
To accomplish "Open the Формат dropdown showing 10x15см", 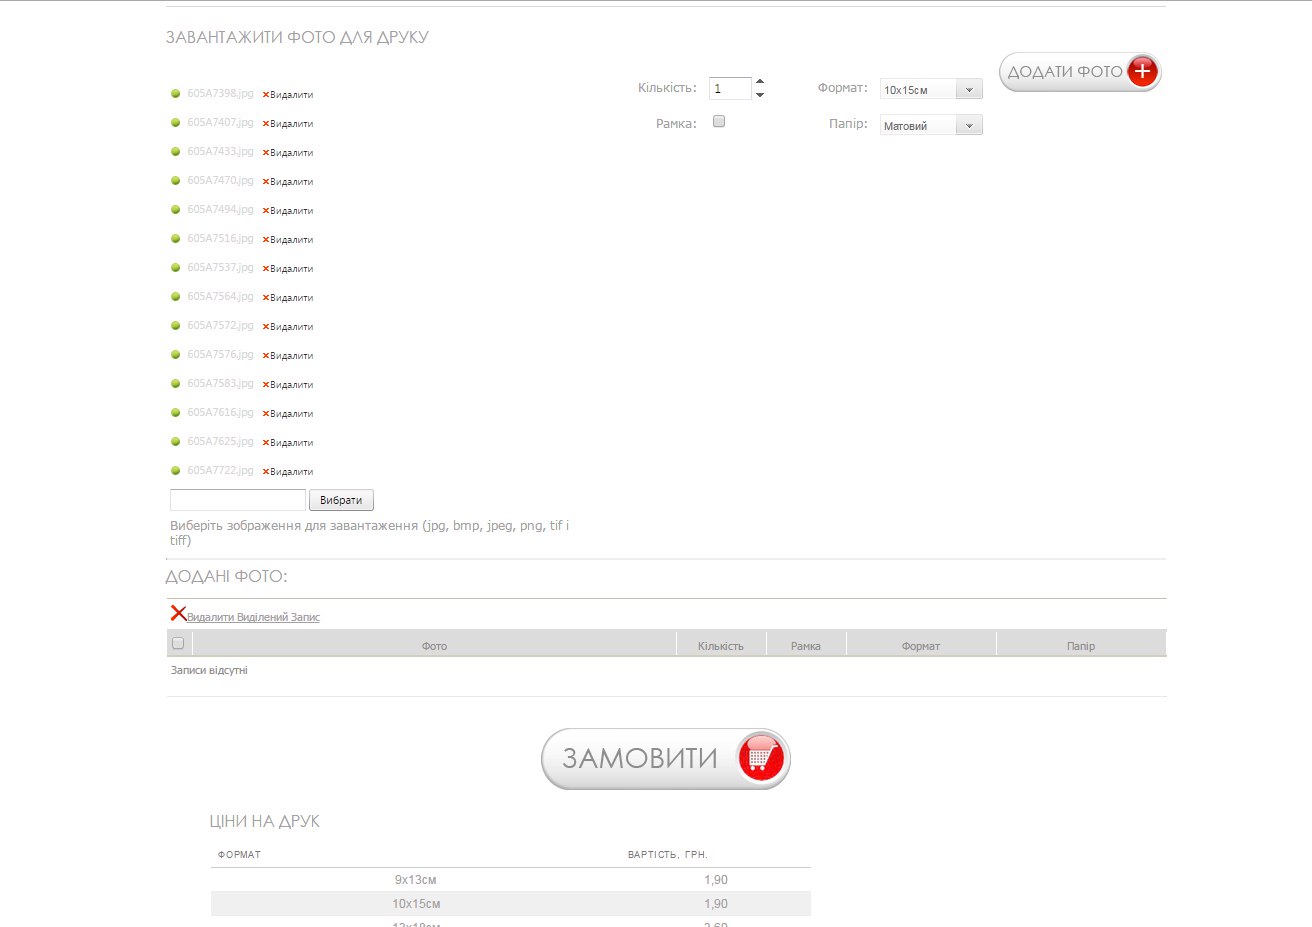I will point(931,90).
